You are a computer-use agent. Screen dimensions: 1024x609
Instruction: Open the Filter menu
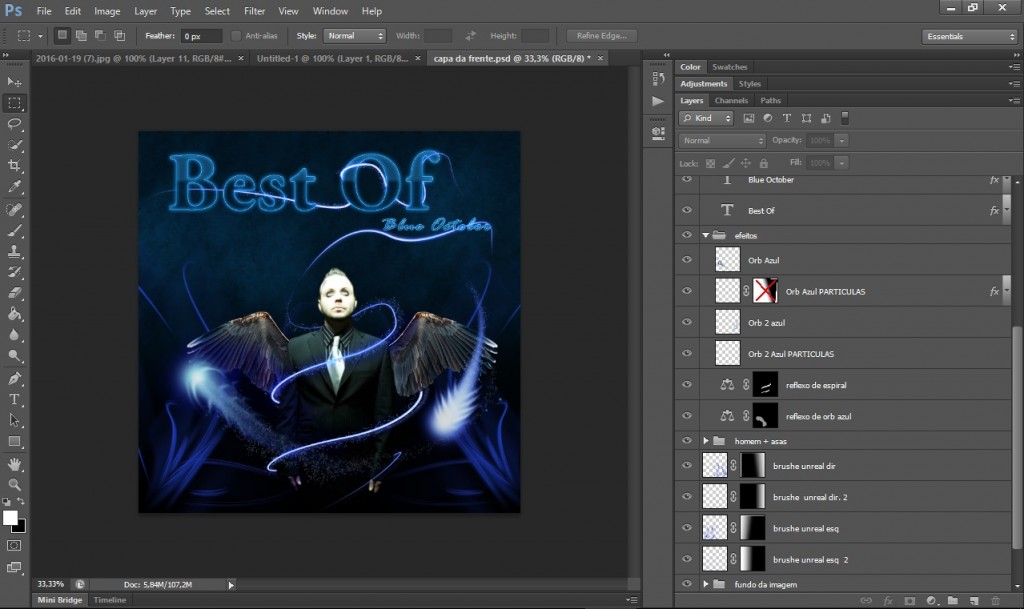click(x=254, y=11)
